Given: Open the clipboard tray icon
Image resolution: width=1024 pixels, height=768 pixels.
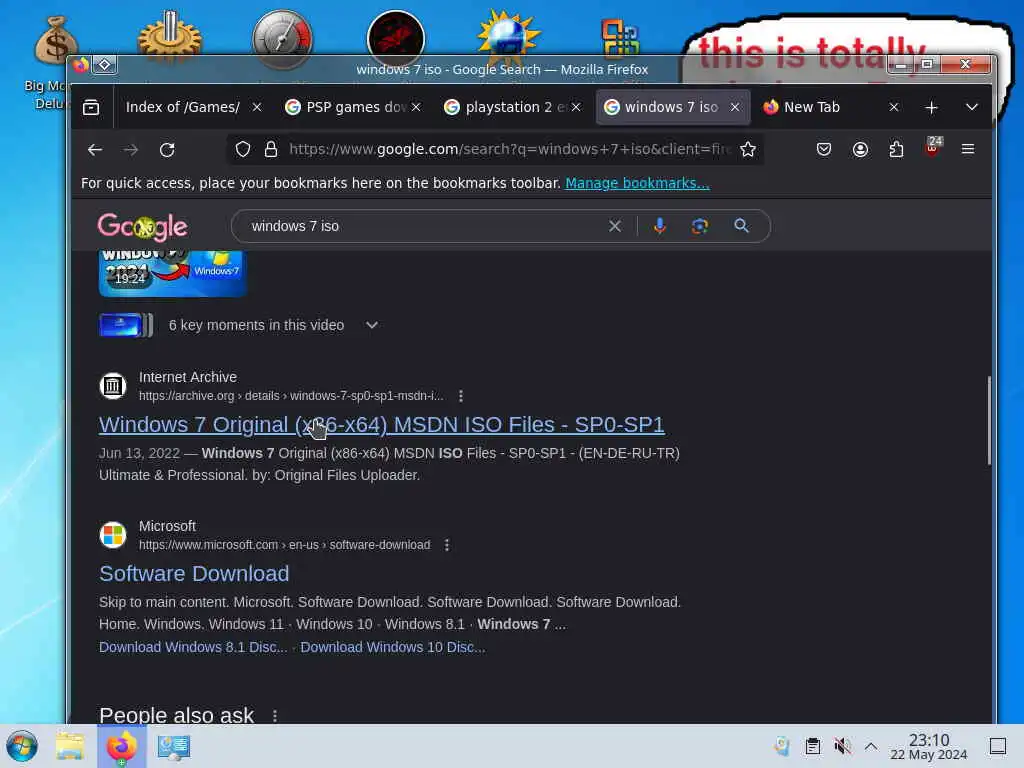Looking at the screenshot, I should point(812,746).
